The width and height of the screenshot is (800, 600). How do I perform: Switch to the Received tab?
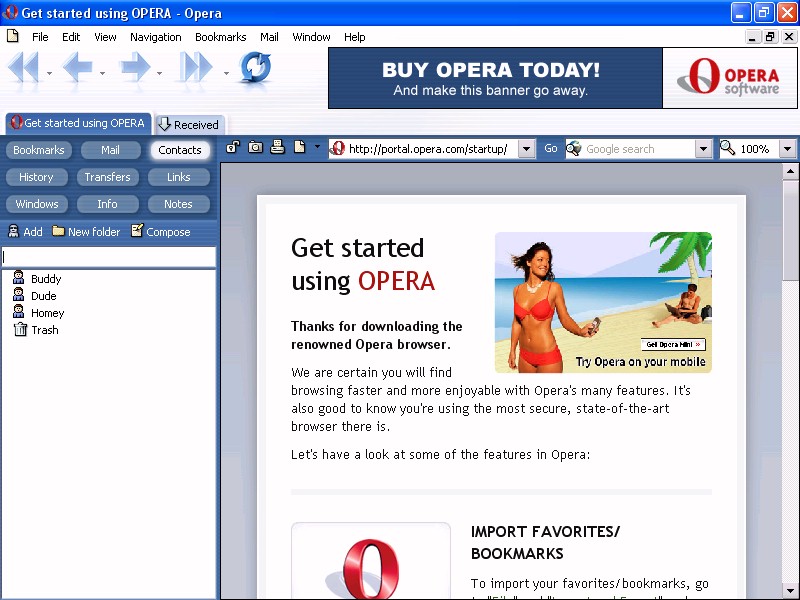point(189,124)
